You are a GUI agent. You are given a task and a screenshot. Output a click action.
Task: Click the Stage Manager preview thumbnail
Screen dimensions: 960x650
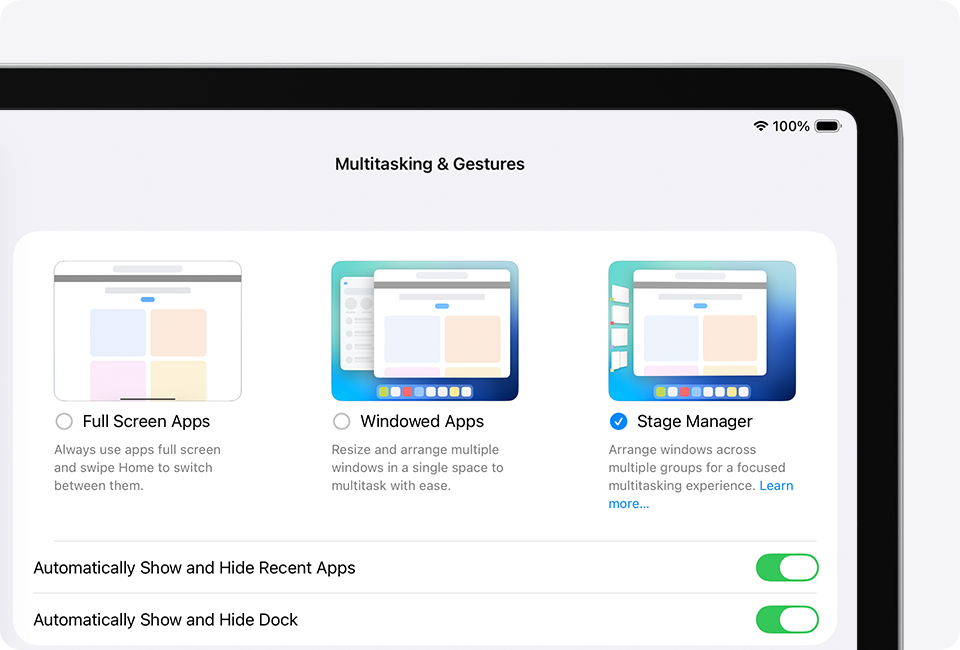tap(702, 331)
